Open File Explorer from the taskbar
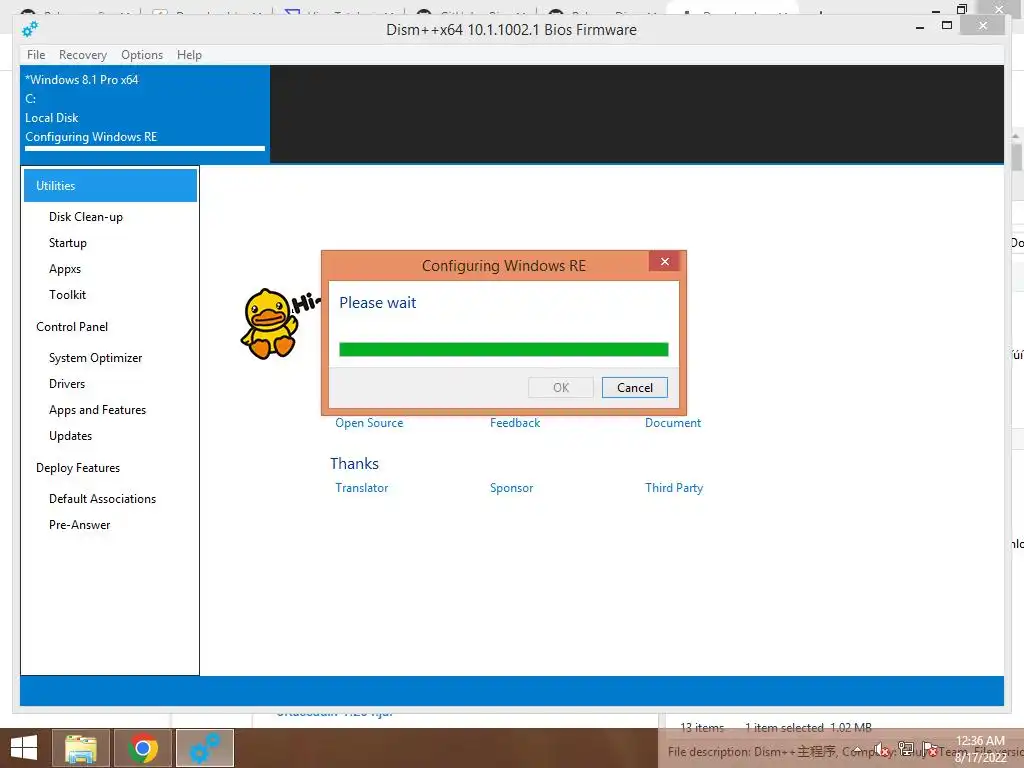This screenshot has width=1024, height=768. [x=81, y=748]
